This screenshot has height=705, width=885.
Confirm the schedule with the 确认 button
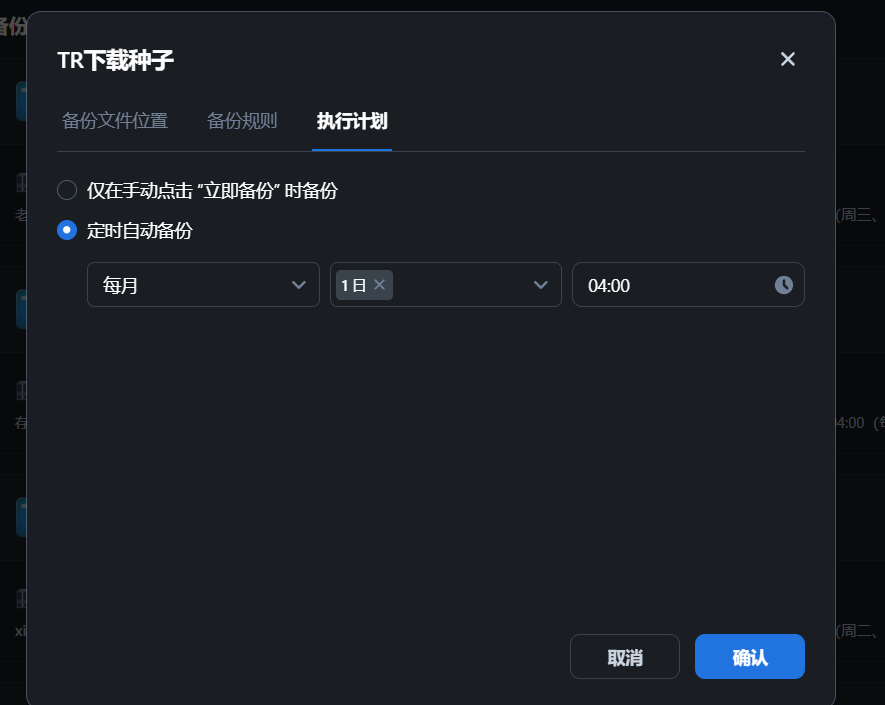pyautogui.click(x=749, y=656)
